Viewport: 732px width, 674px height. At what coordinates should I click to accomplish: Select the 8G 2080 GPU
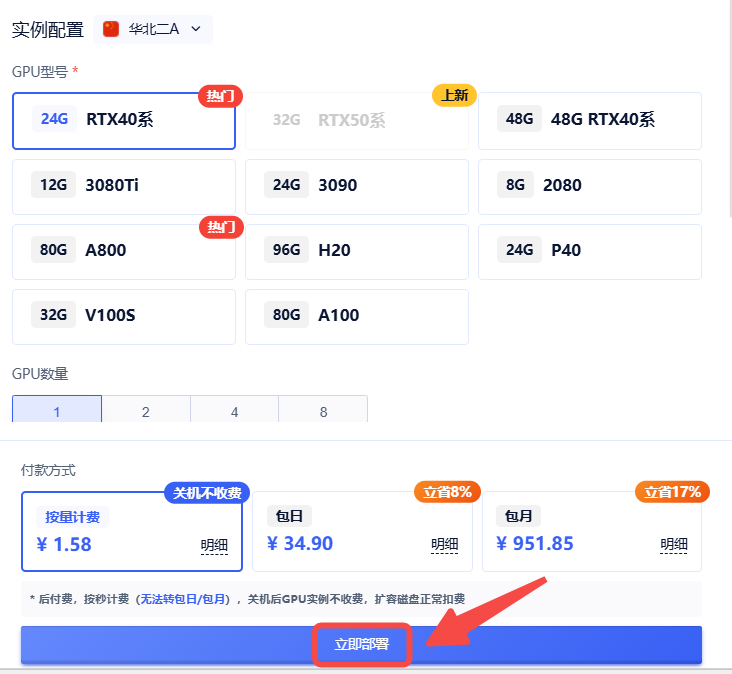point(589,186)
